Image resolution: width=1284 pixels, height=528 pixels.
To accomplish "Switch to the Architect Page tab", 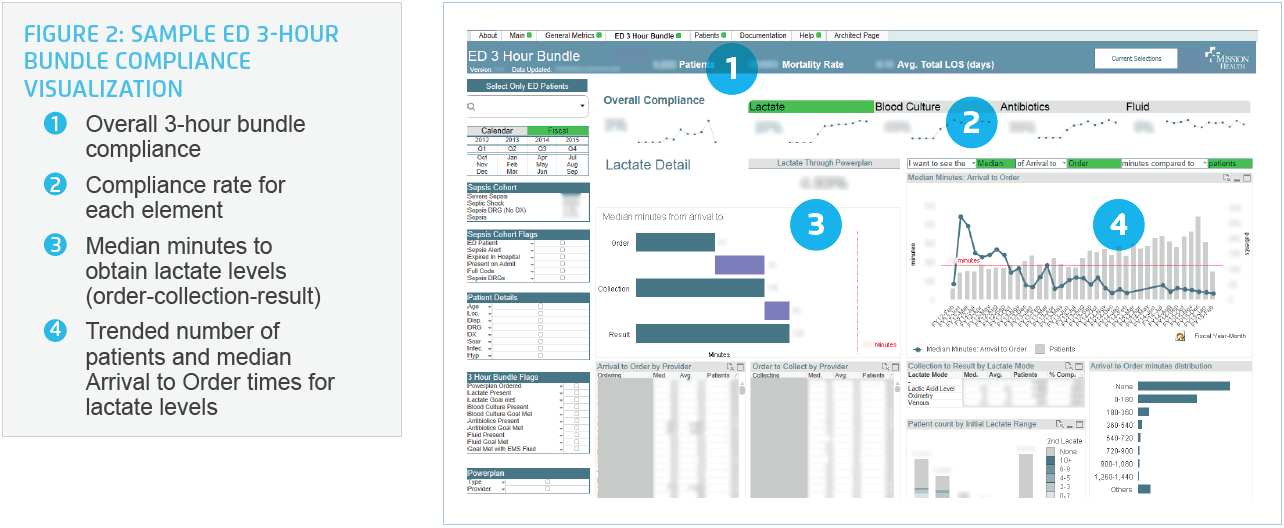I will tap(857, 35).
